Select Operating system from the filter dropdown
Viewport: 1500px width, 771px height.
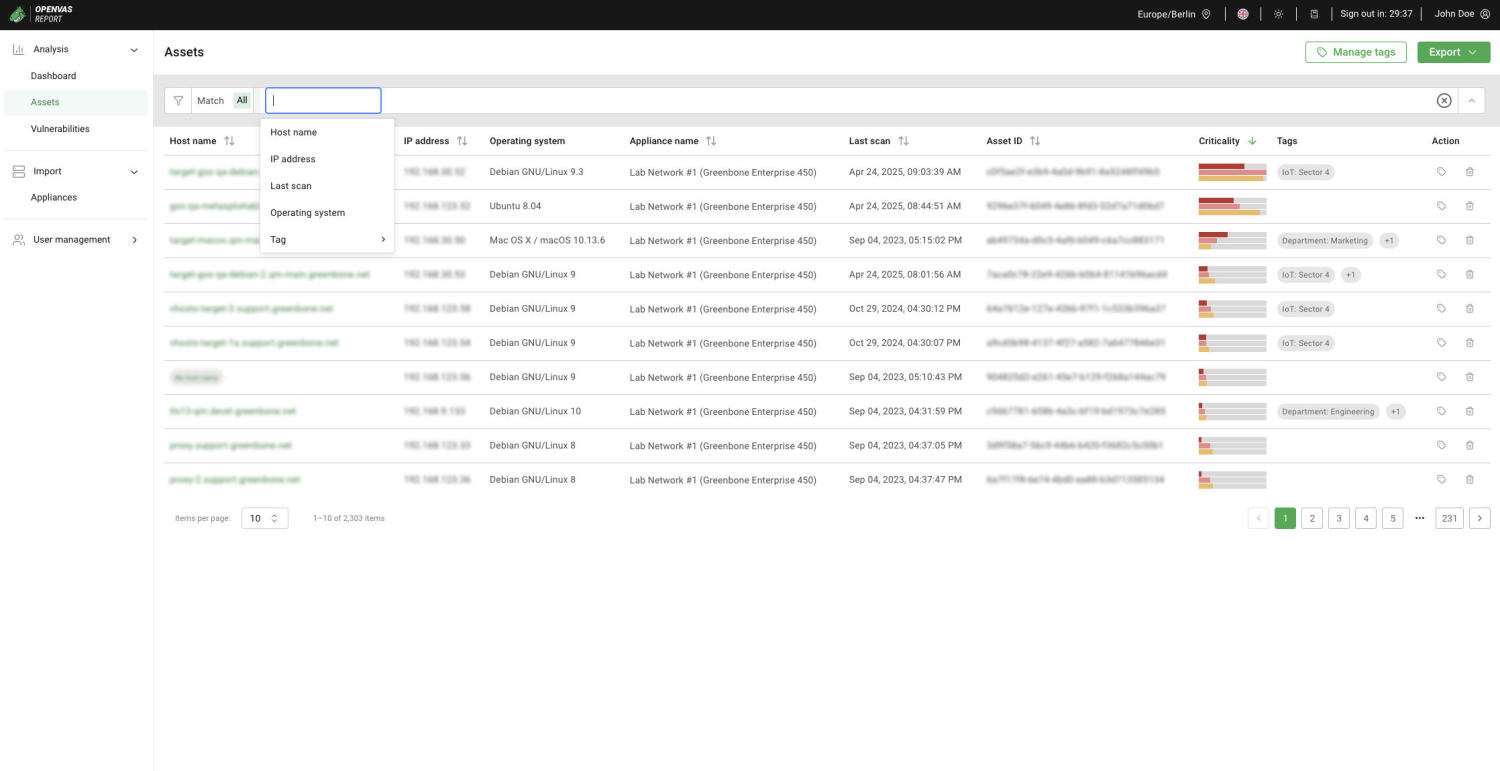(309, 212)
